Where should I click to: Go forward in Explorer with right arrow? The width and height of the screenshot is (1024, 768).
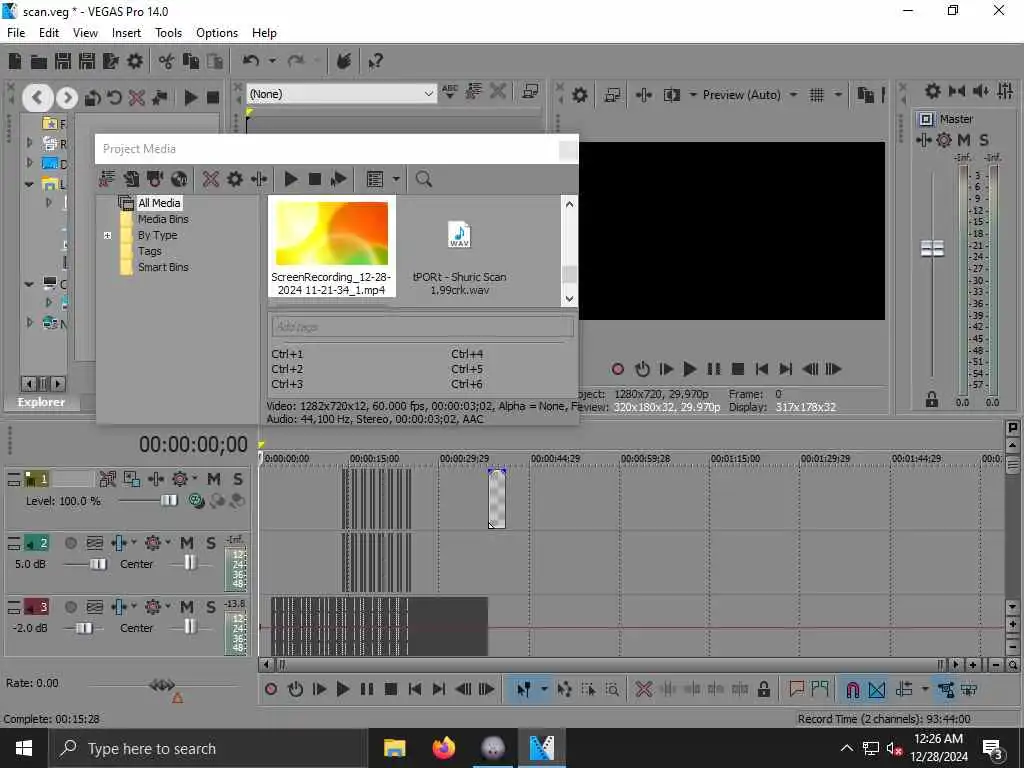pos(66,98)
